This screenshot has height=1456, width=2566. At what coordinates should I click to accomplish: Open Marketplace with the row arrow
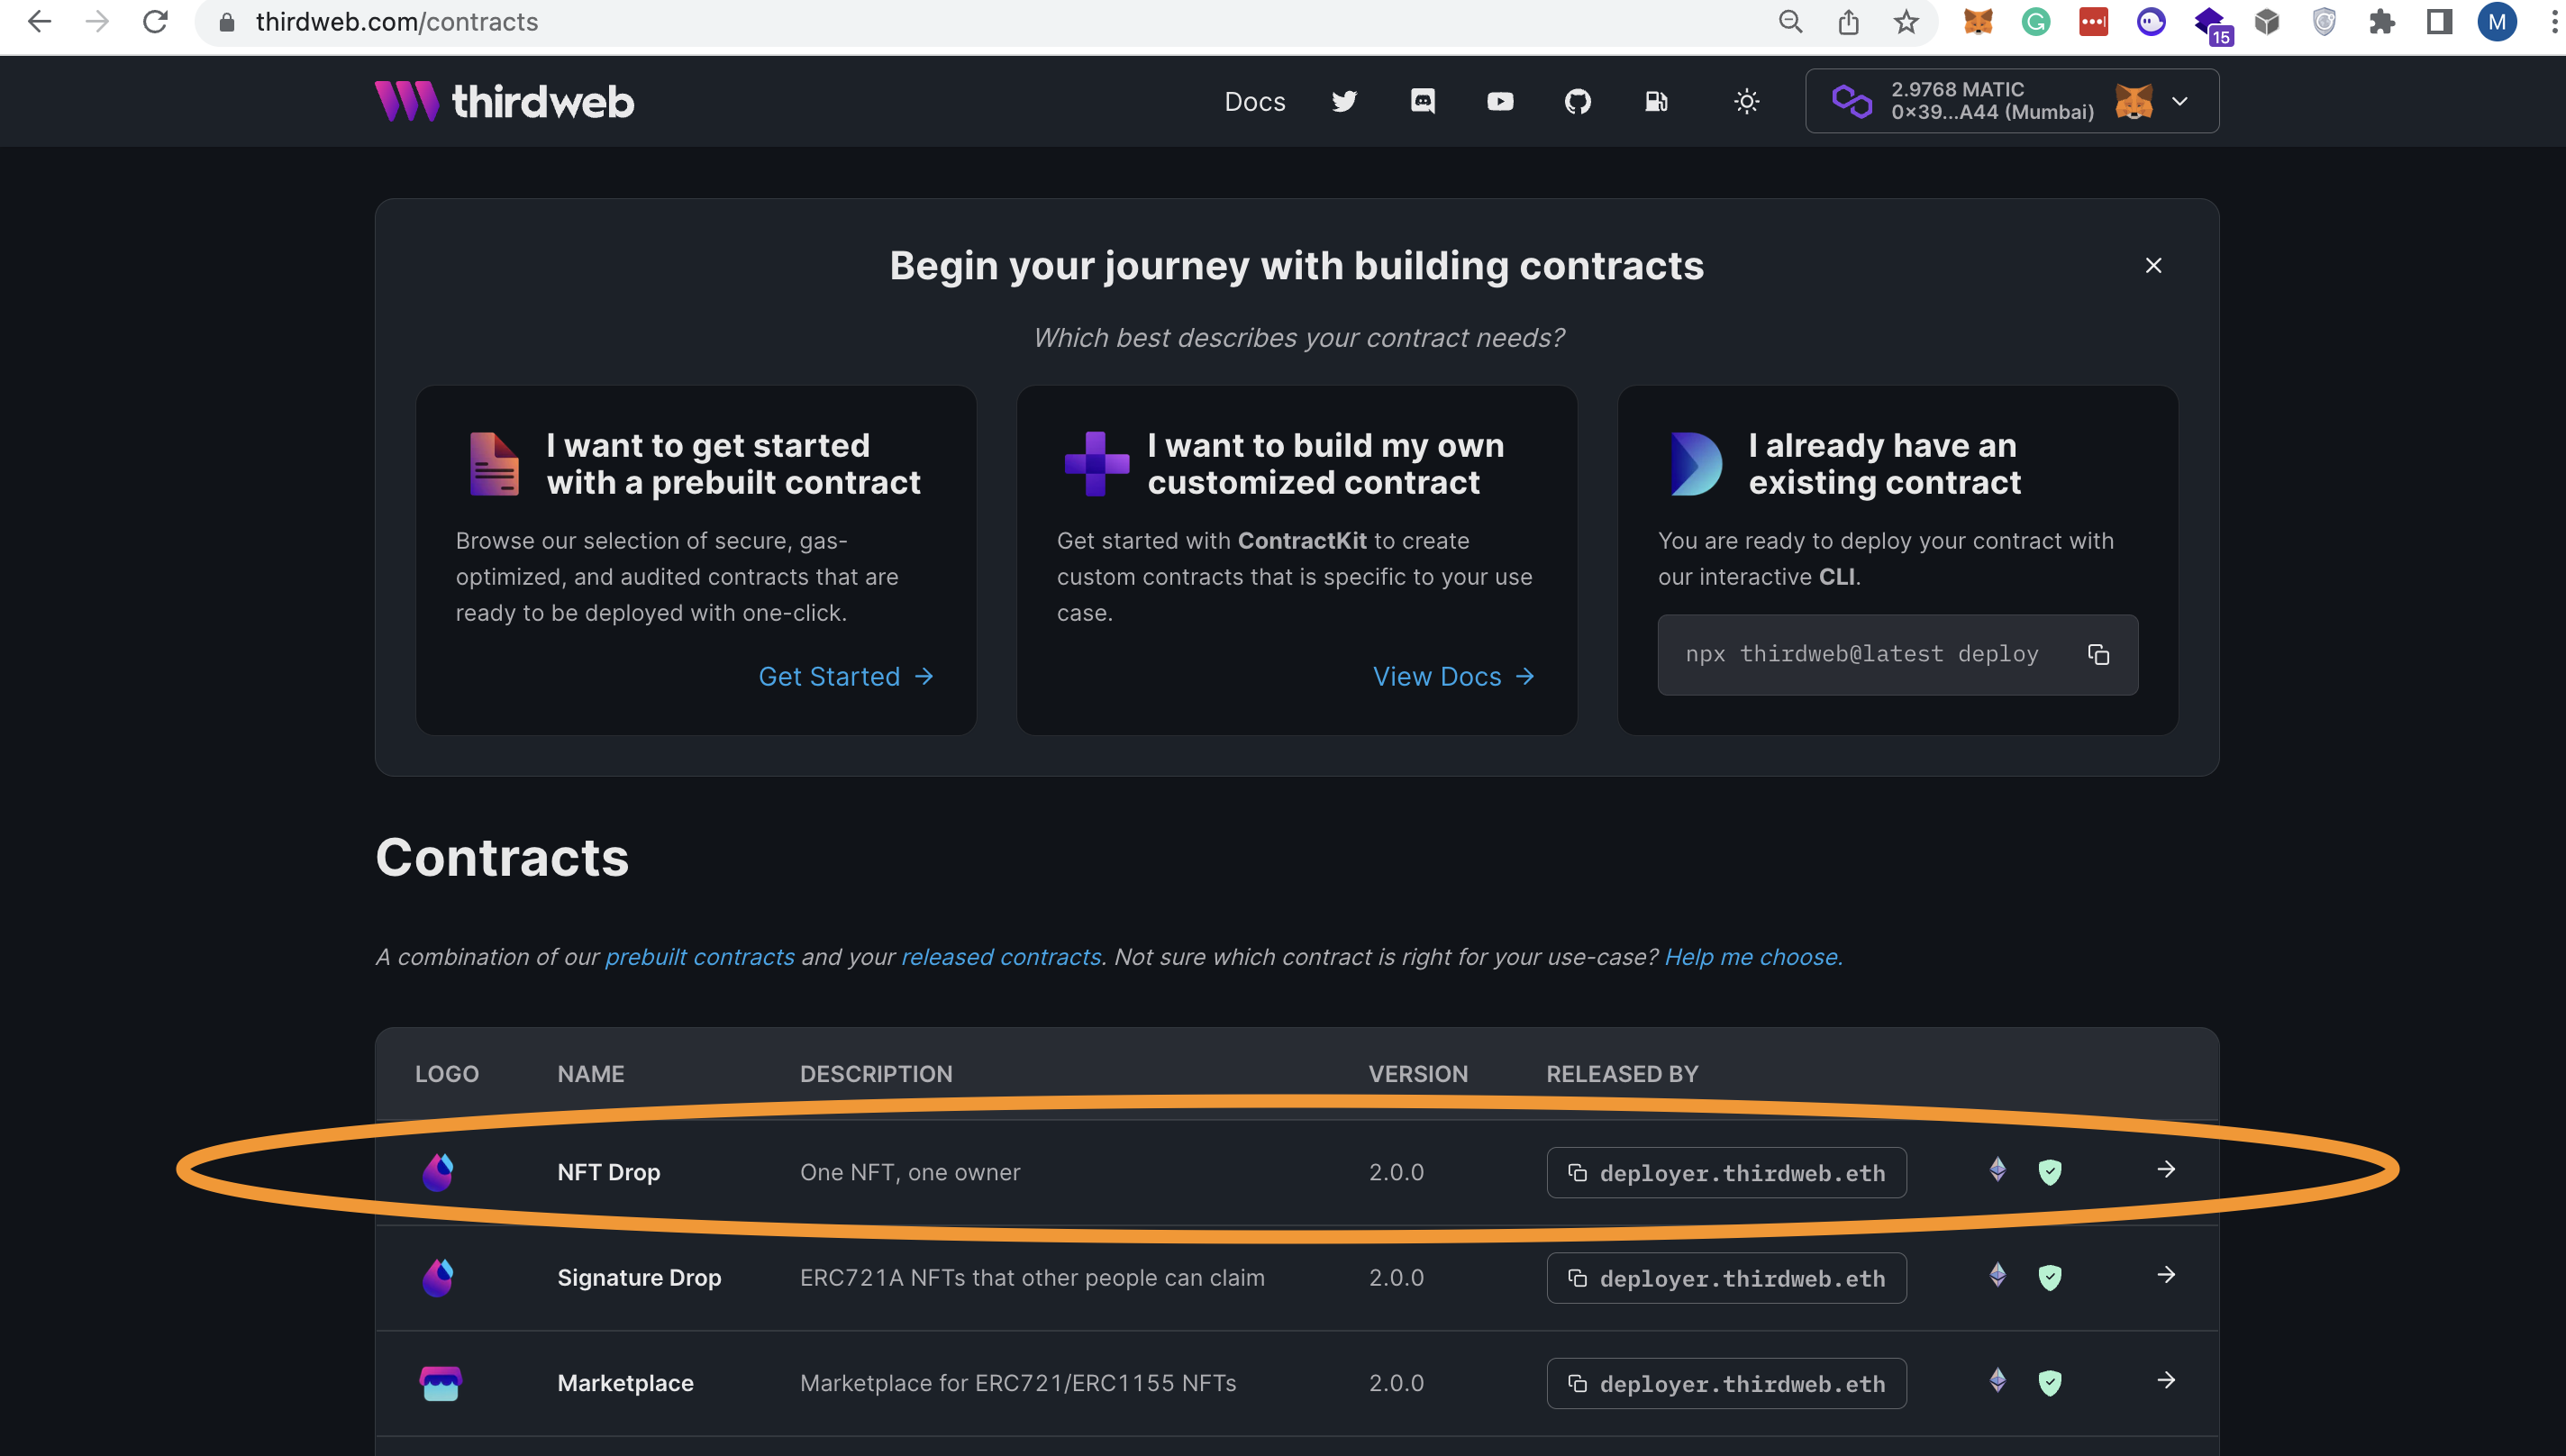tap(2166, 1380)
